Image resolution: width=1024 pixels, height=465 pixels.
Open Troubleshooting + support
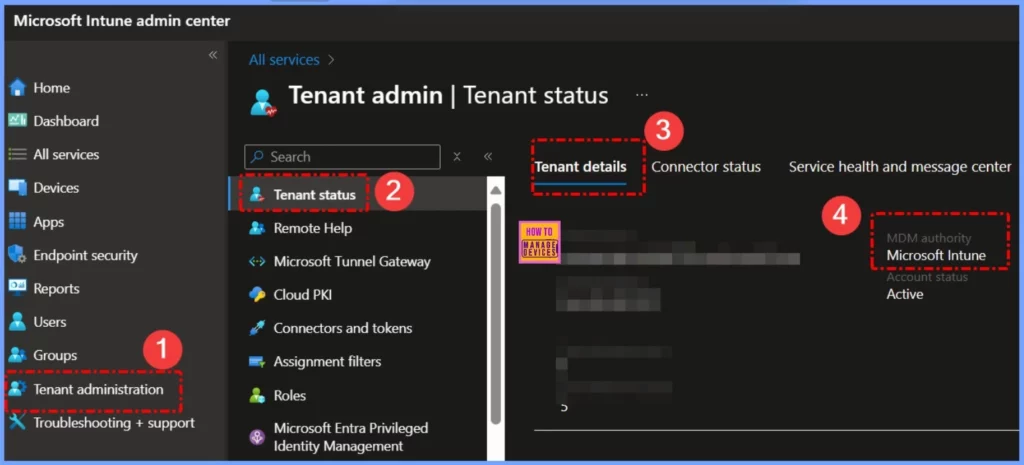tap(114, 423)
